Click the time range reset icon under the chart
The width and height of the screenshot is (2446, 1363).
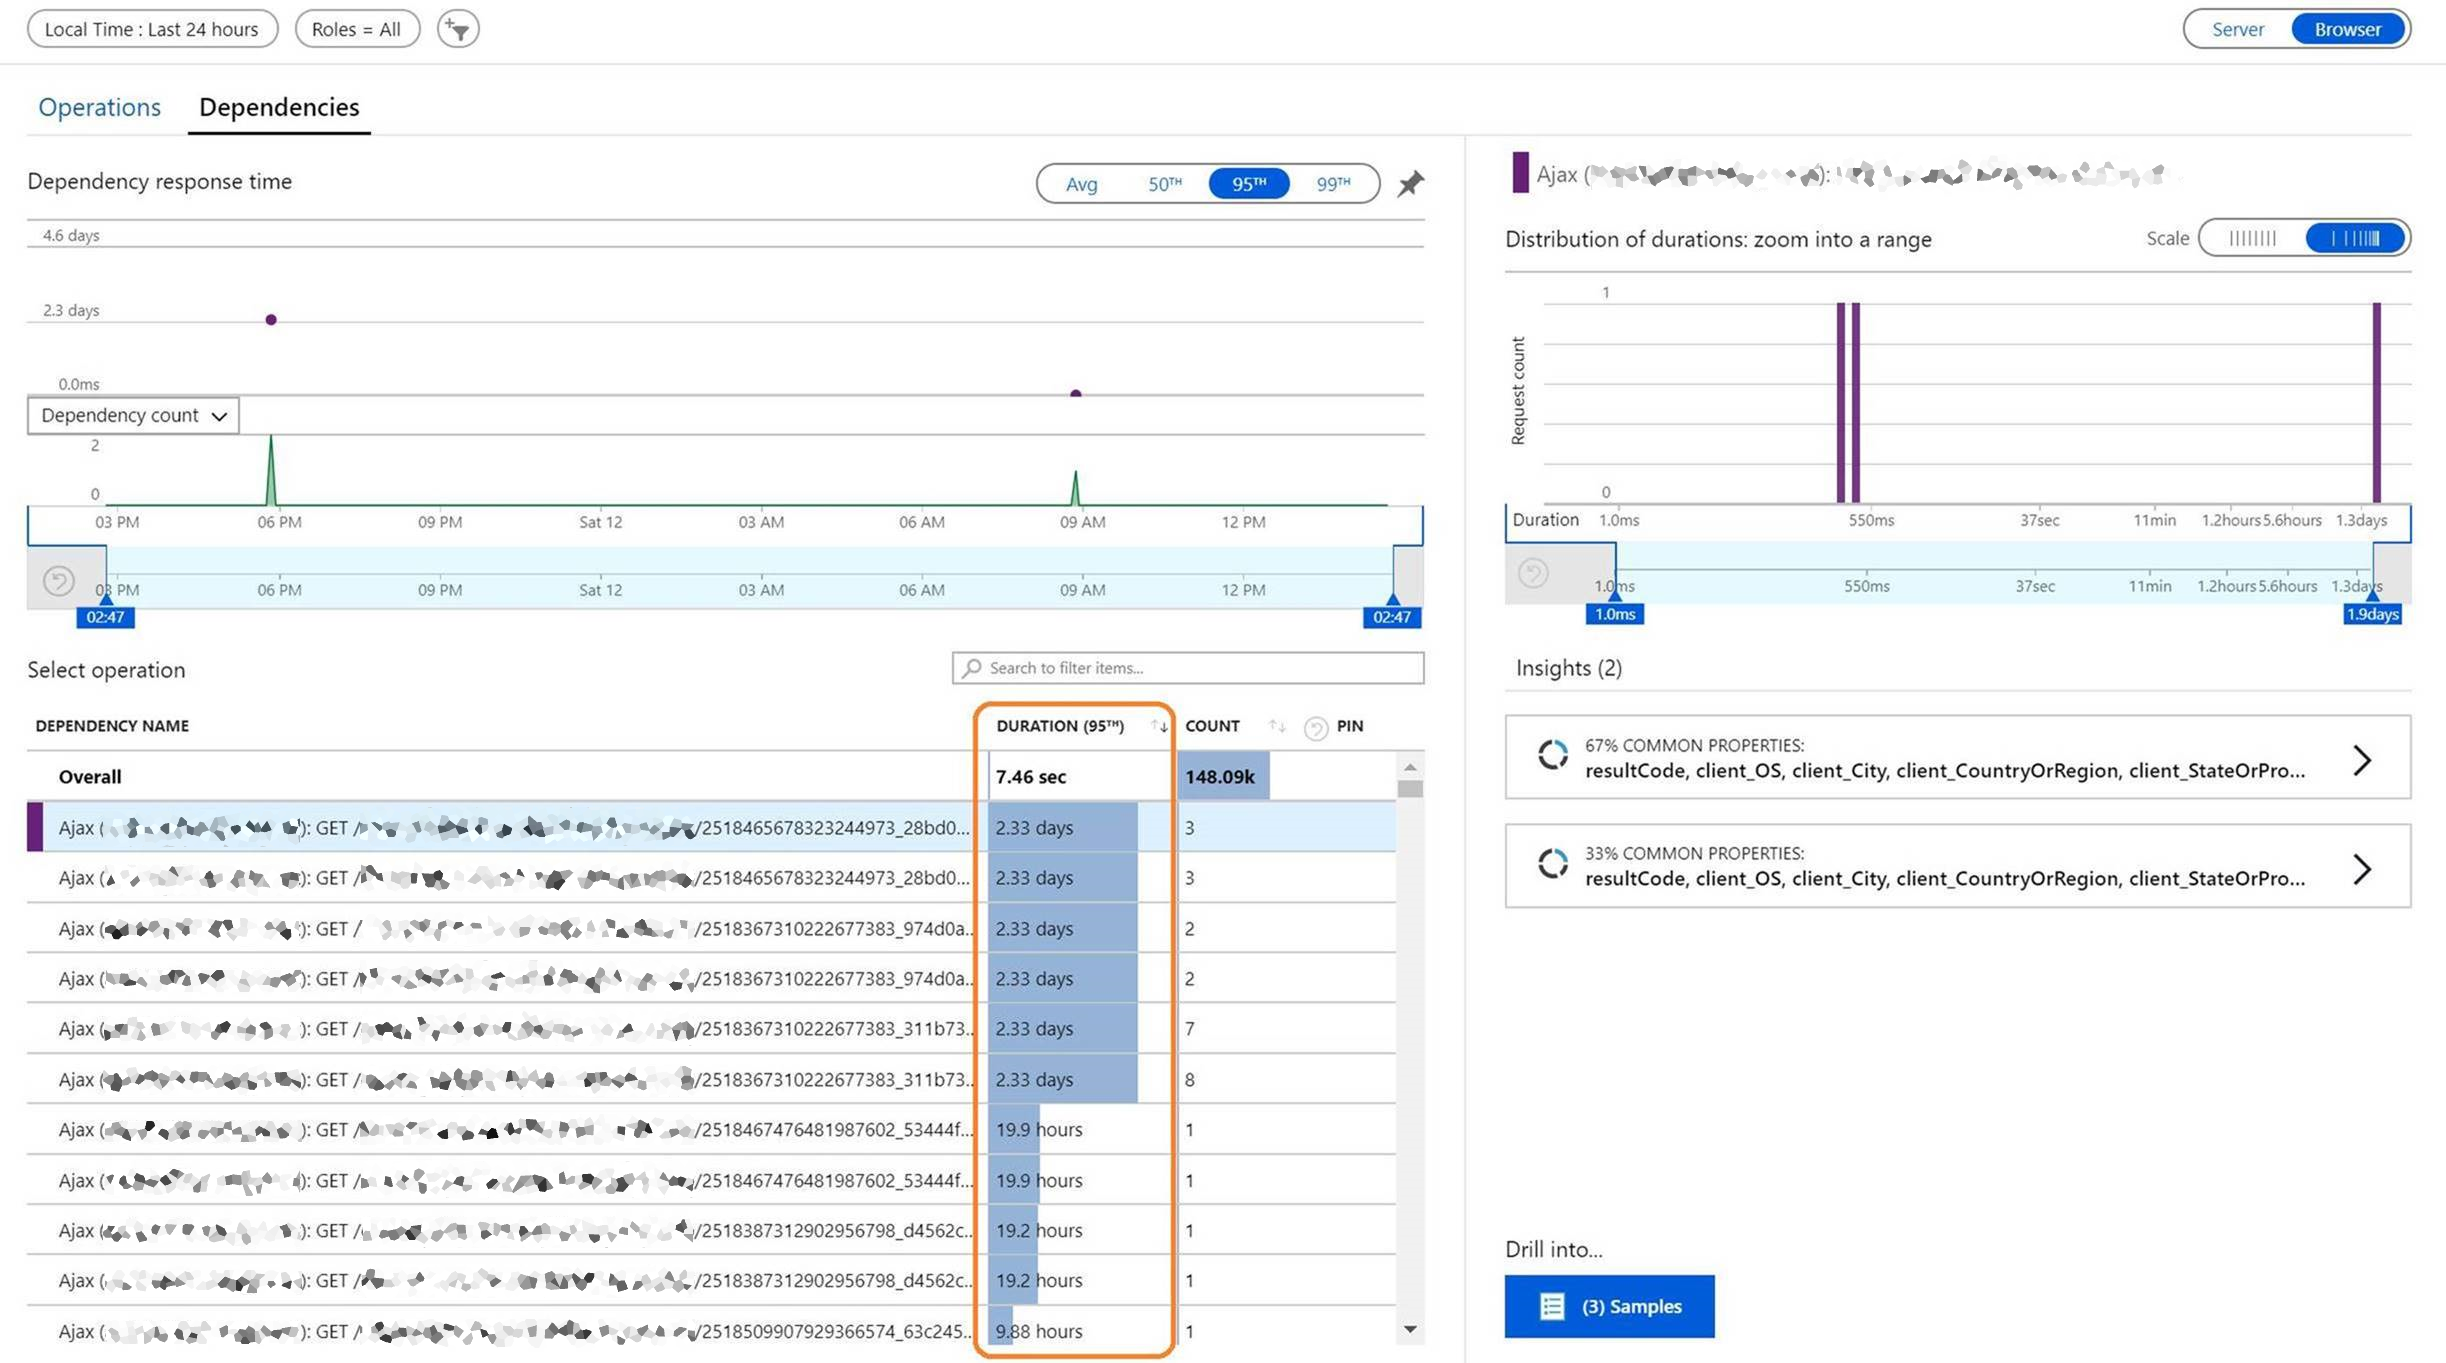click(59, 580)
